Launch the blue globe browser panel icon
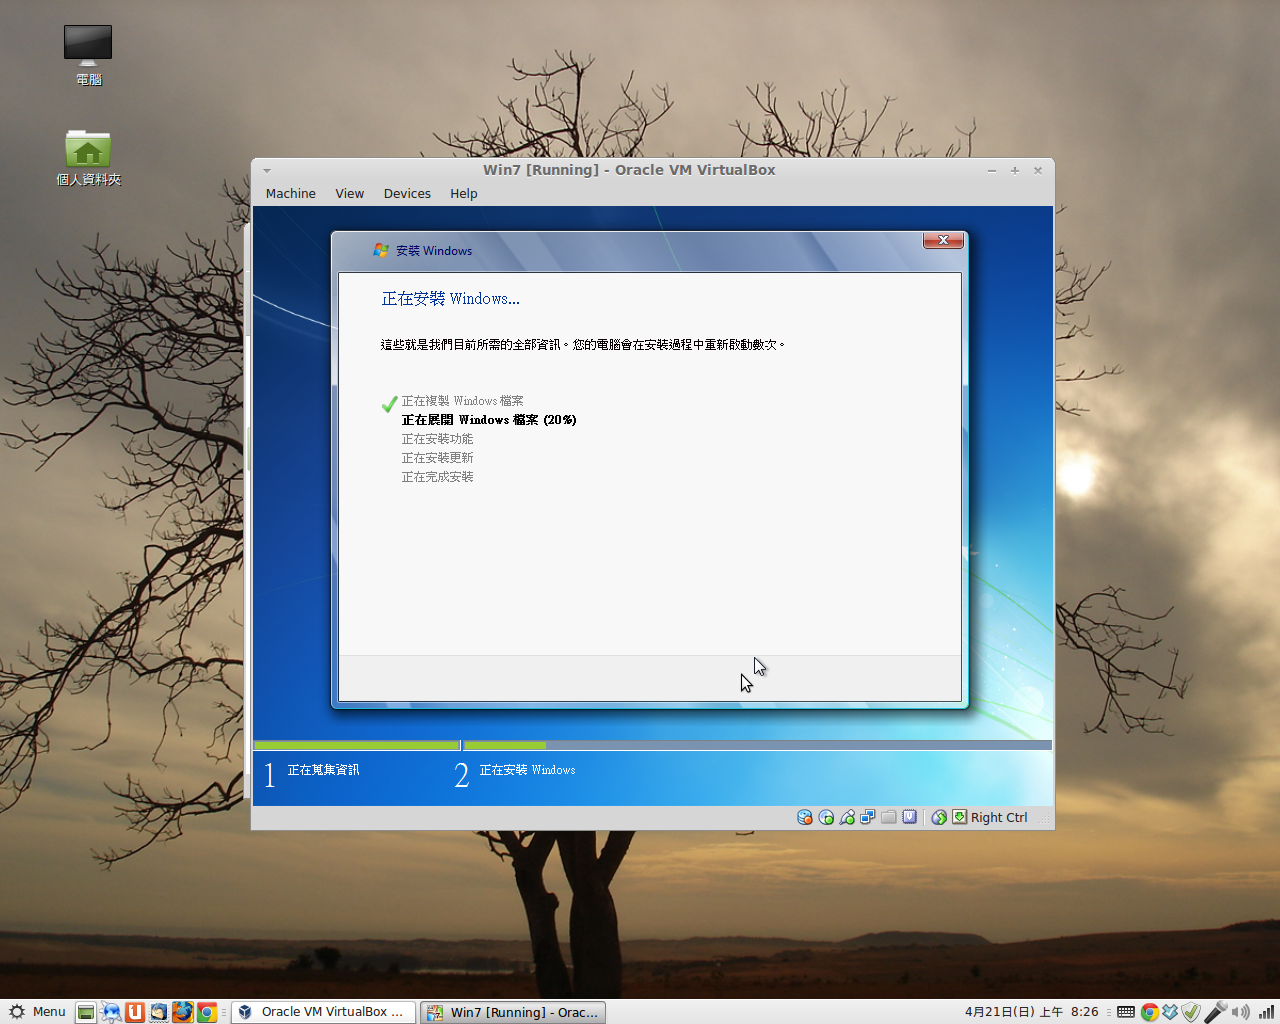This screenshot has width=1280, height=1024. pos(111,1012)
